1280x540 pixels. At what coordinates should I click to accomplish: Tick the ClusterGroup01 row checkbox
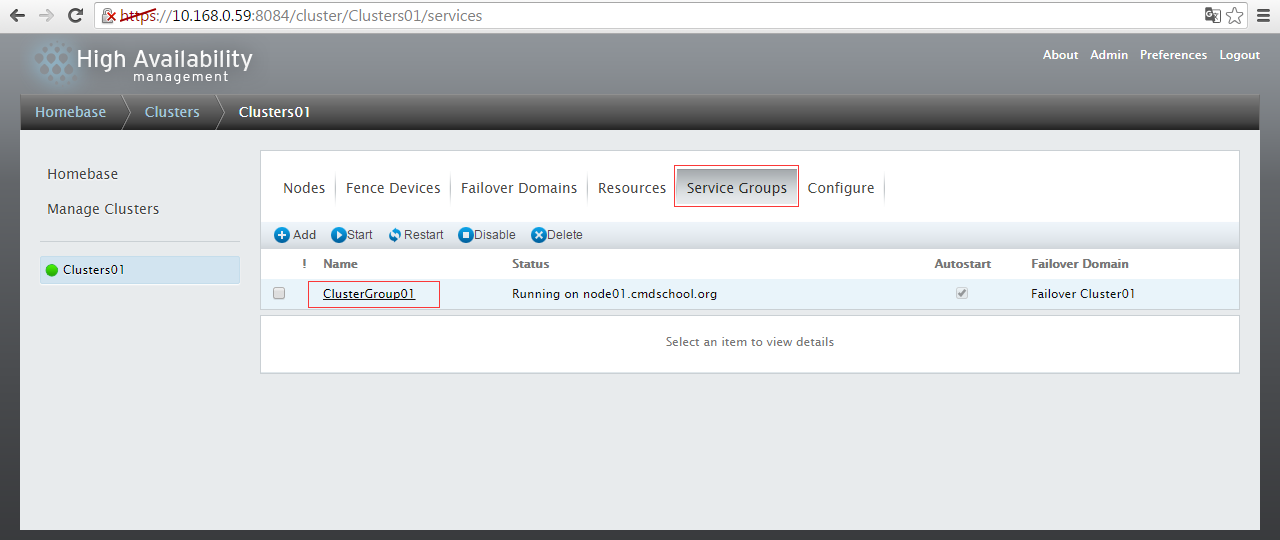click(279, 294)
